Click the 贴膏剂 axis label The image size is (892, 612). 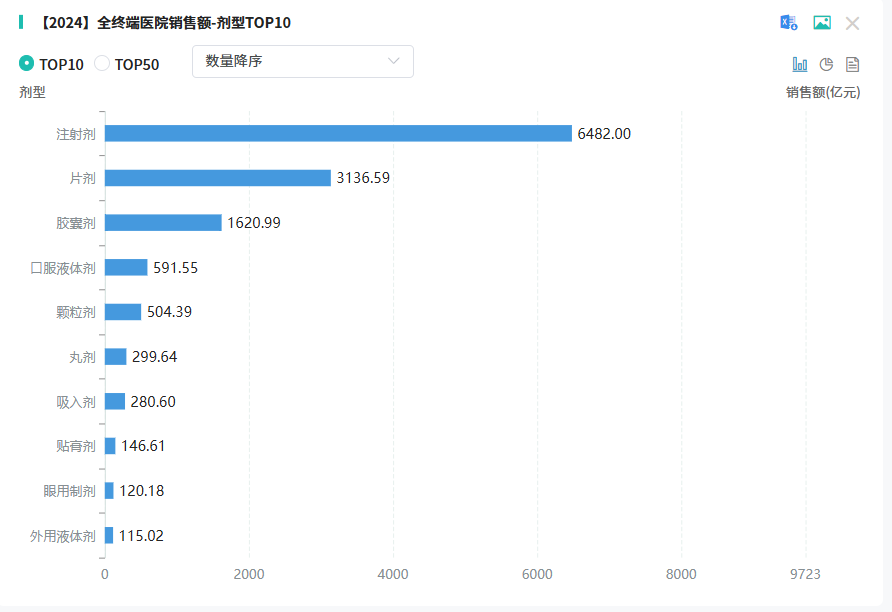(x=76, y=446)
